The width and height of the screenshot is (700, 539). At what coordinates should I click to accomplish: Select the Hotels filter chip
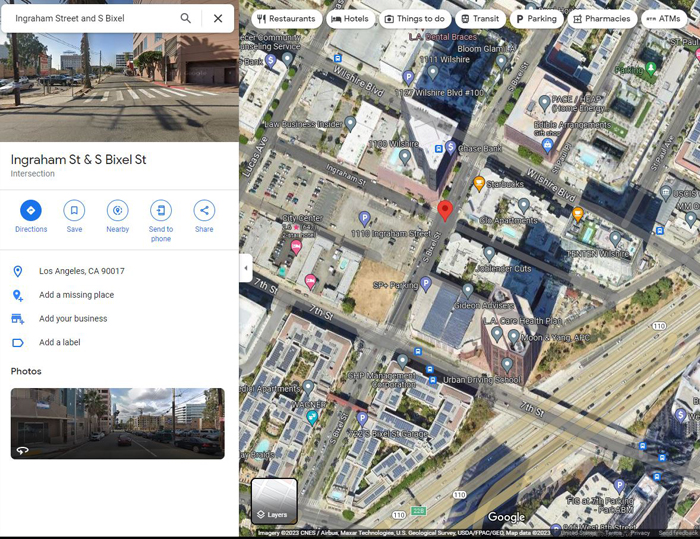(x=350, y=19)
